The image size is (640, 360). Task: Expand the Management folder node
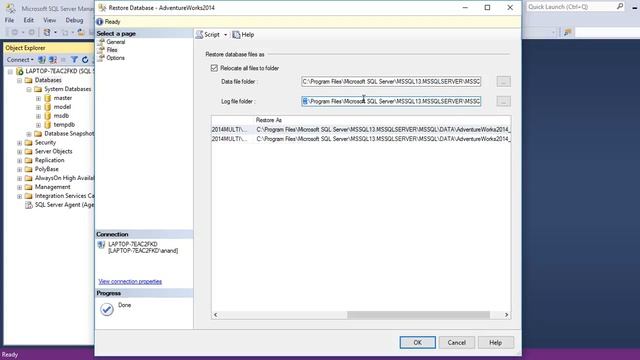19,187
